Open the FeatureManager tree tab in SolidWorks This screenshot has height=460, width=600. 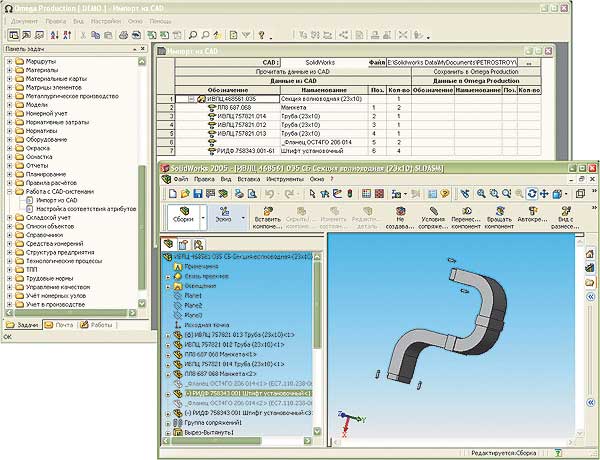coord(168,244)
